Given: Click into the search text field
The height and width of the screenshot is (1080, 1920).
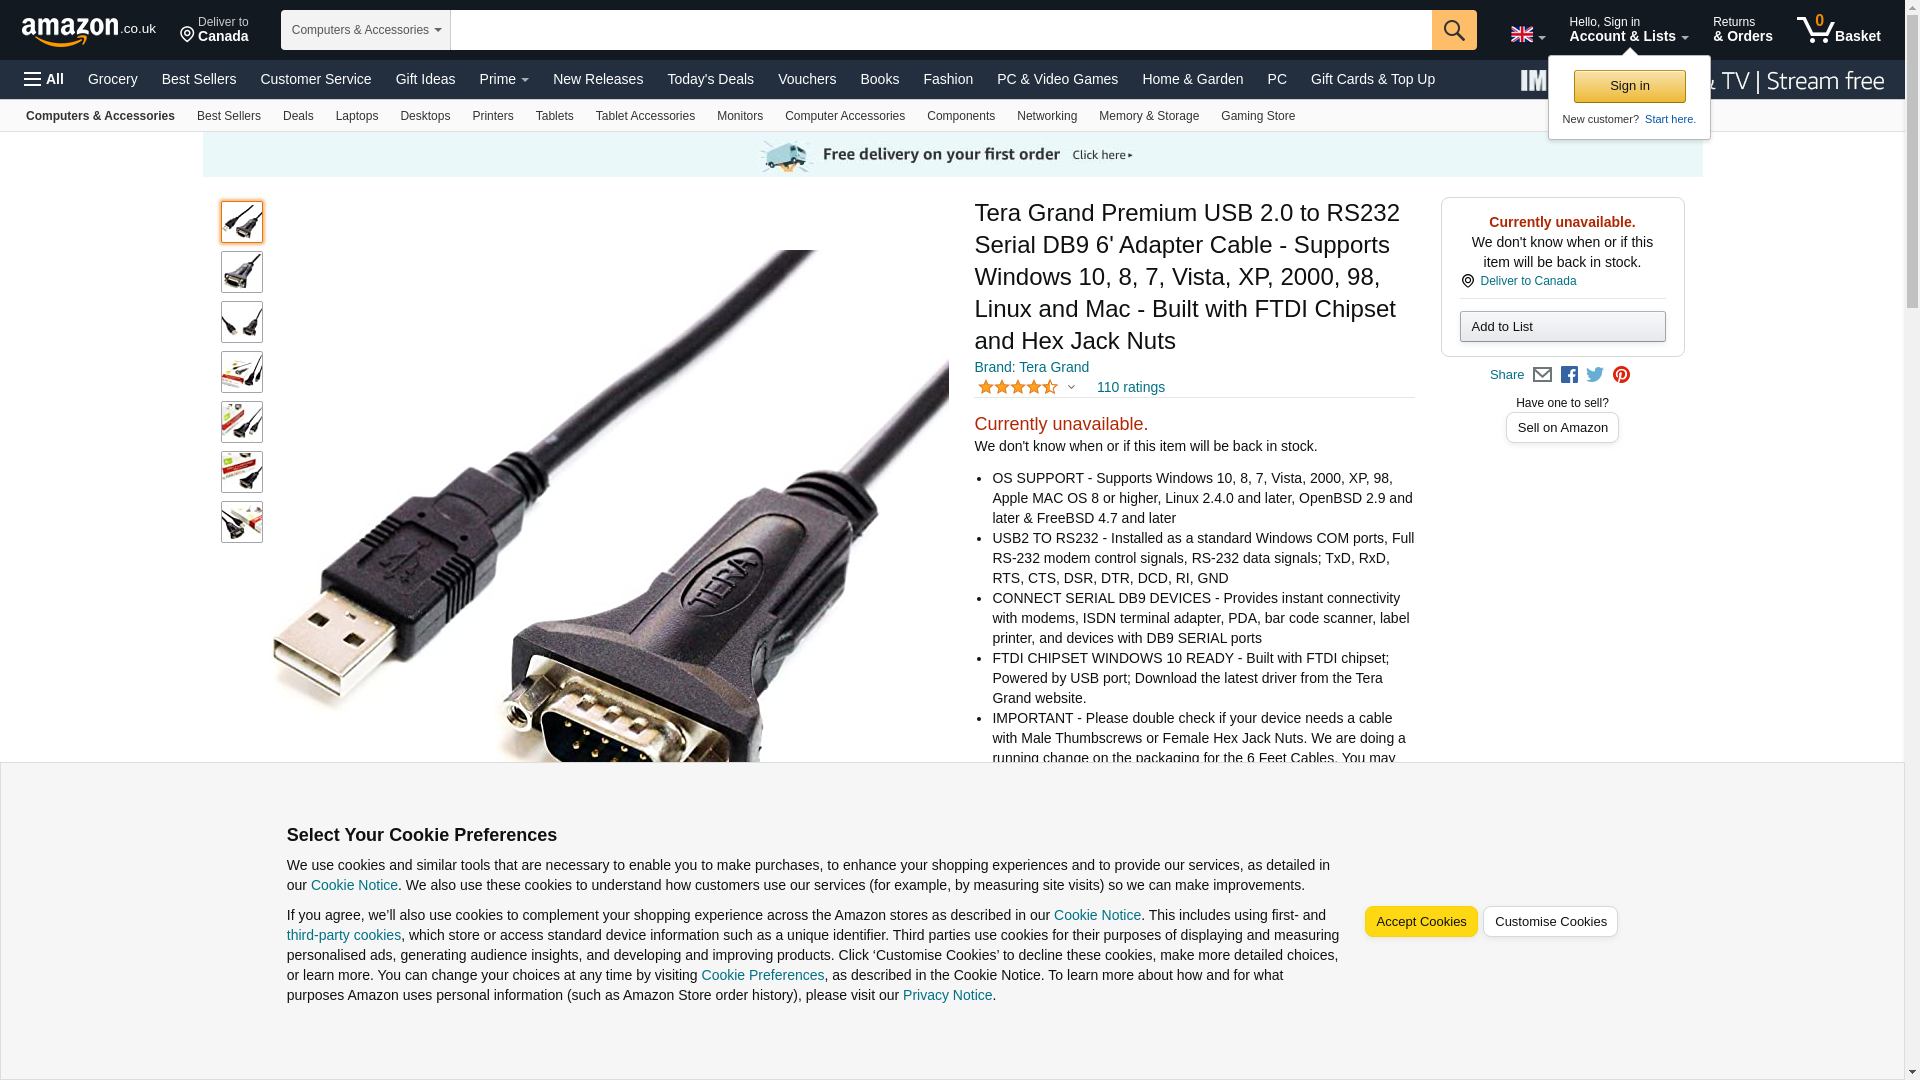Looking at the screenshot, I should point(941,30).
